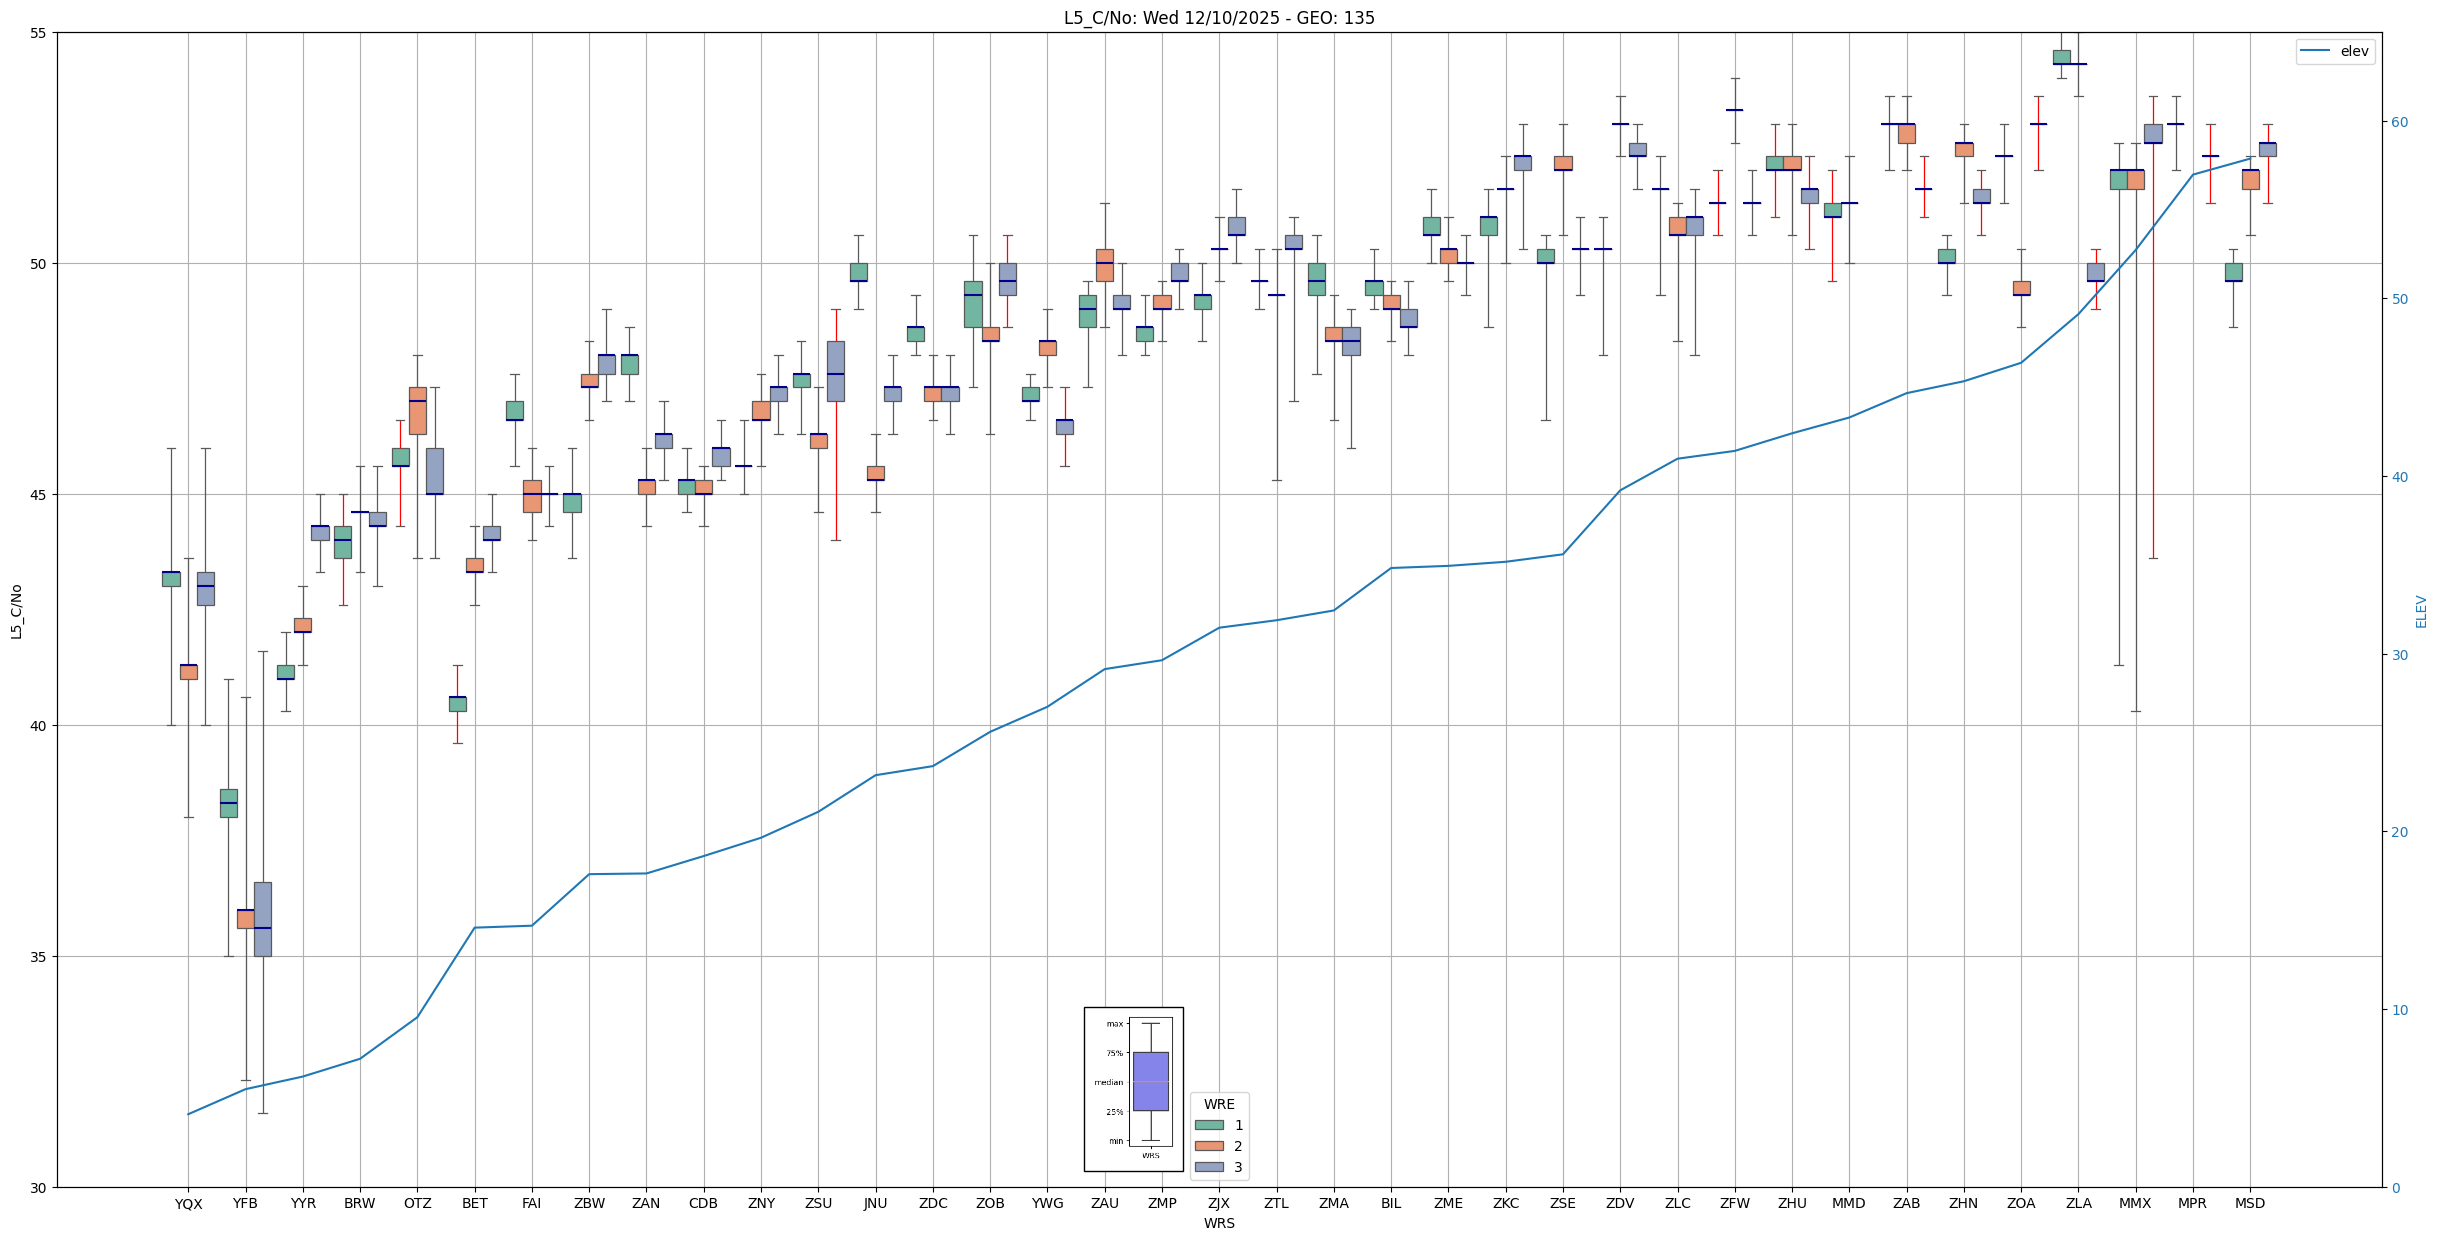This screenshot has width=2438, height=1240.
Task: Click the WRS x-axis label
Action: (1219, 1223)
